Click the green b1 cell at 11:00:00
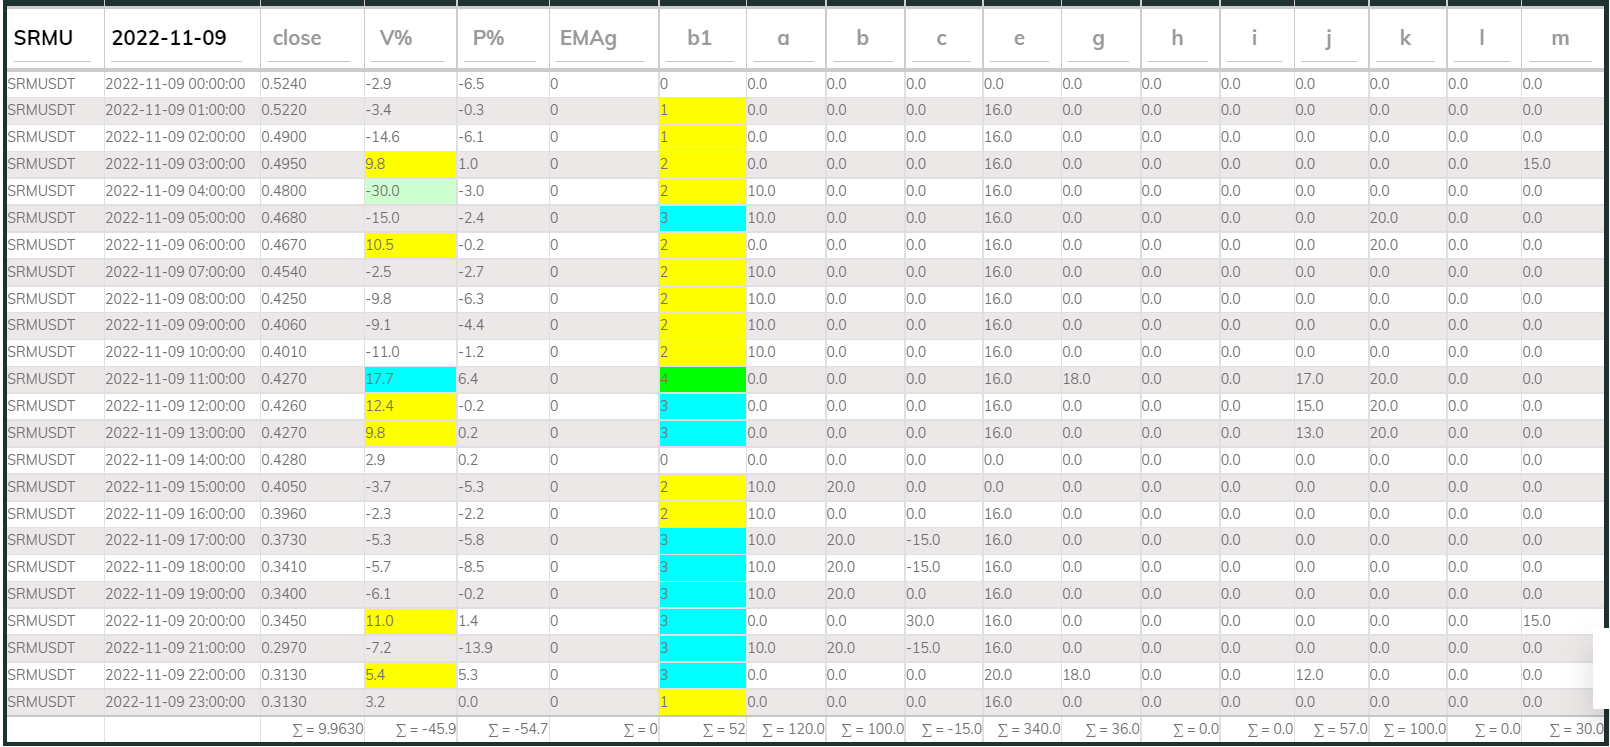This screenshot has width=1610, height=747. pyautogui.click(x=702, y=379)
